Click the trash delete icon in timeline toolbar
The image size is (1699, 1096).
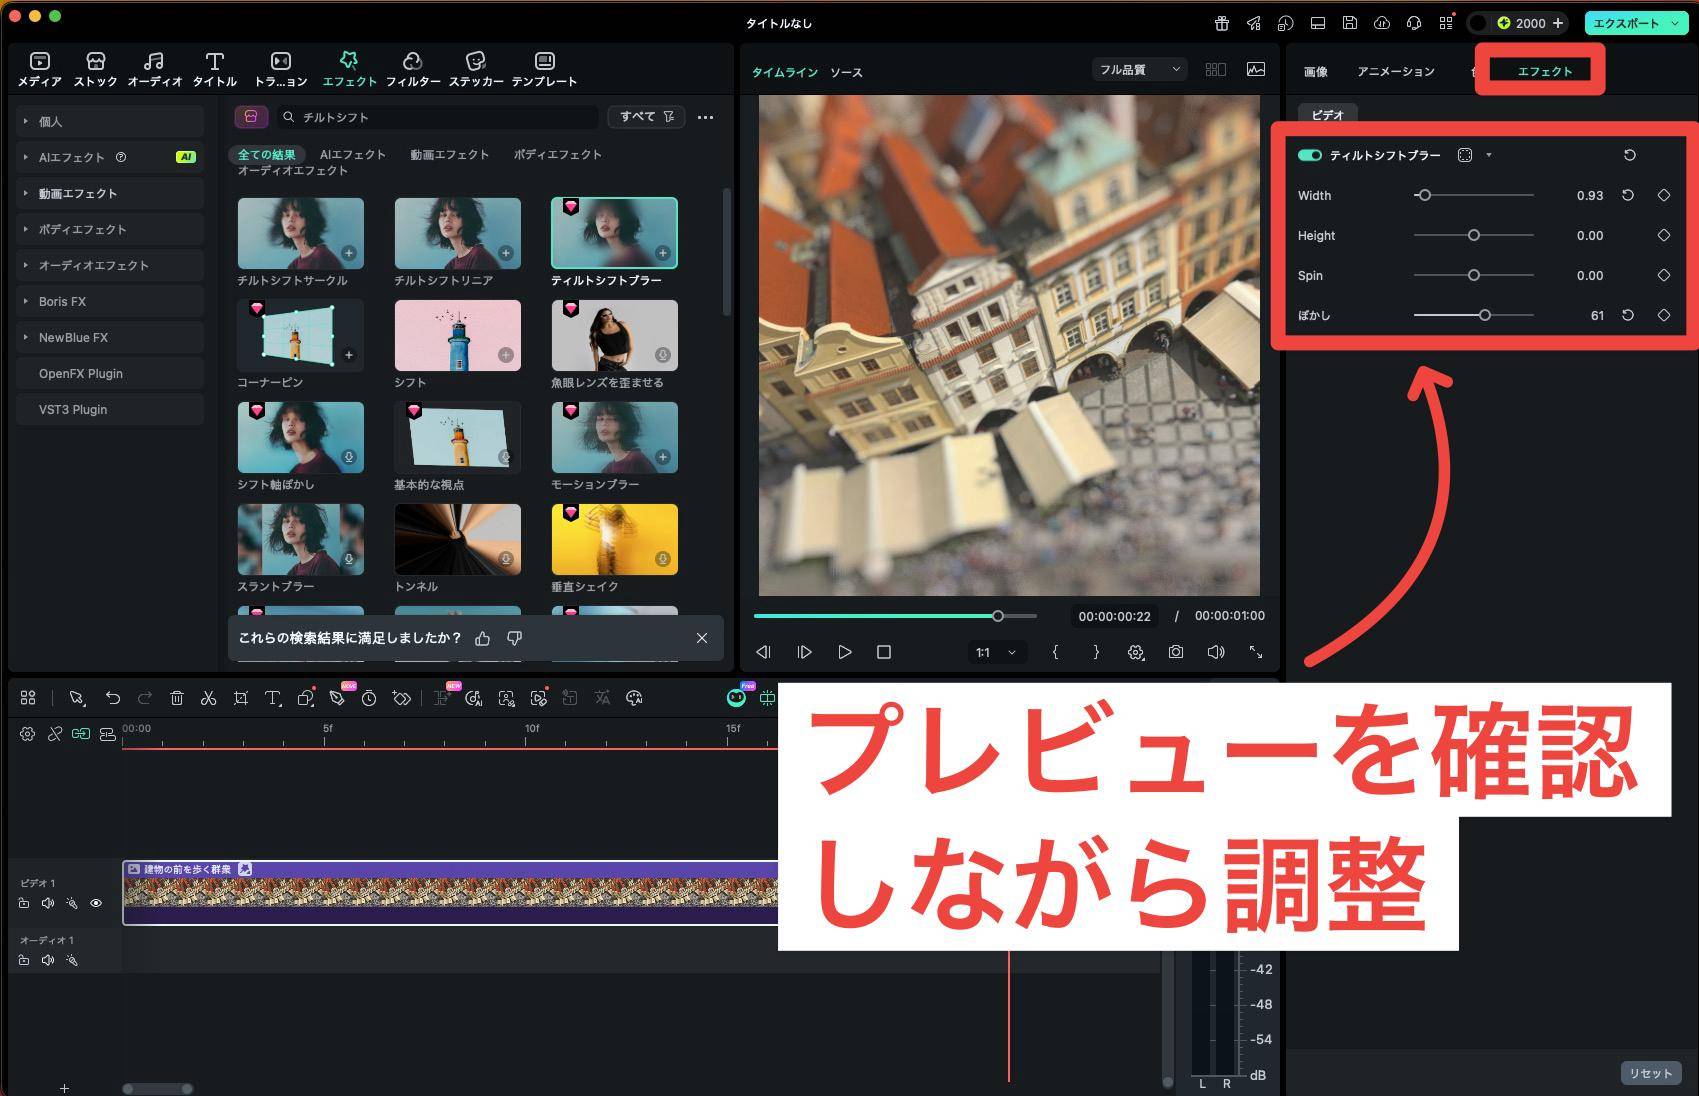pos(177,698)
